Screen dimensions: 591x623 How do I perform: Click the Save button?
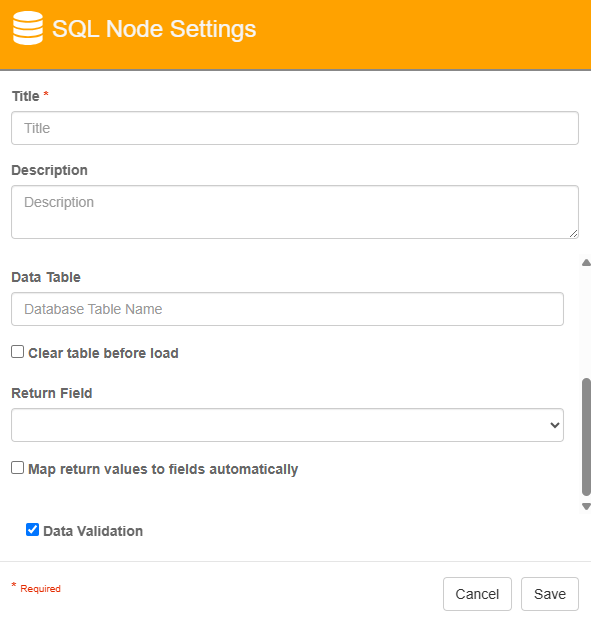click(x=550, y=594)
